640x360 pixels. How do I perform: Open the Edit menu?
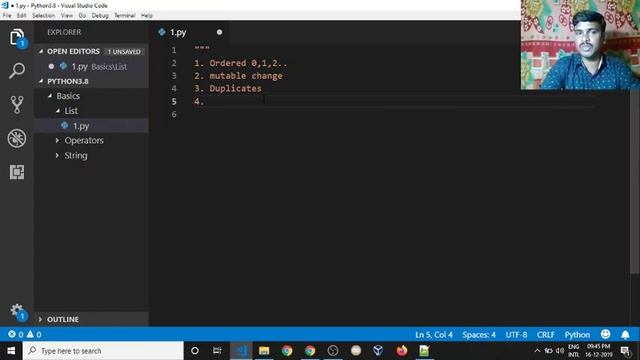pos(22,16)
